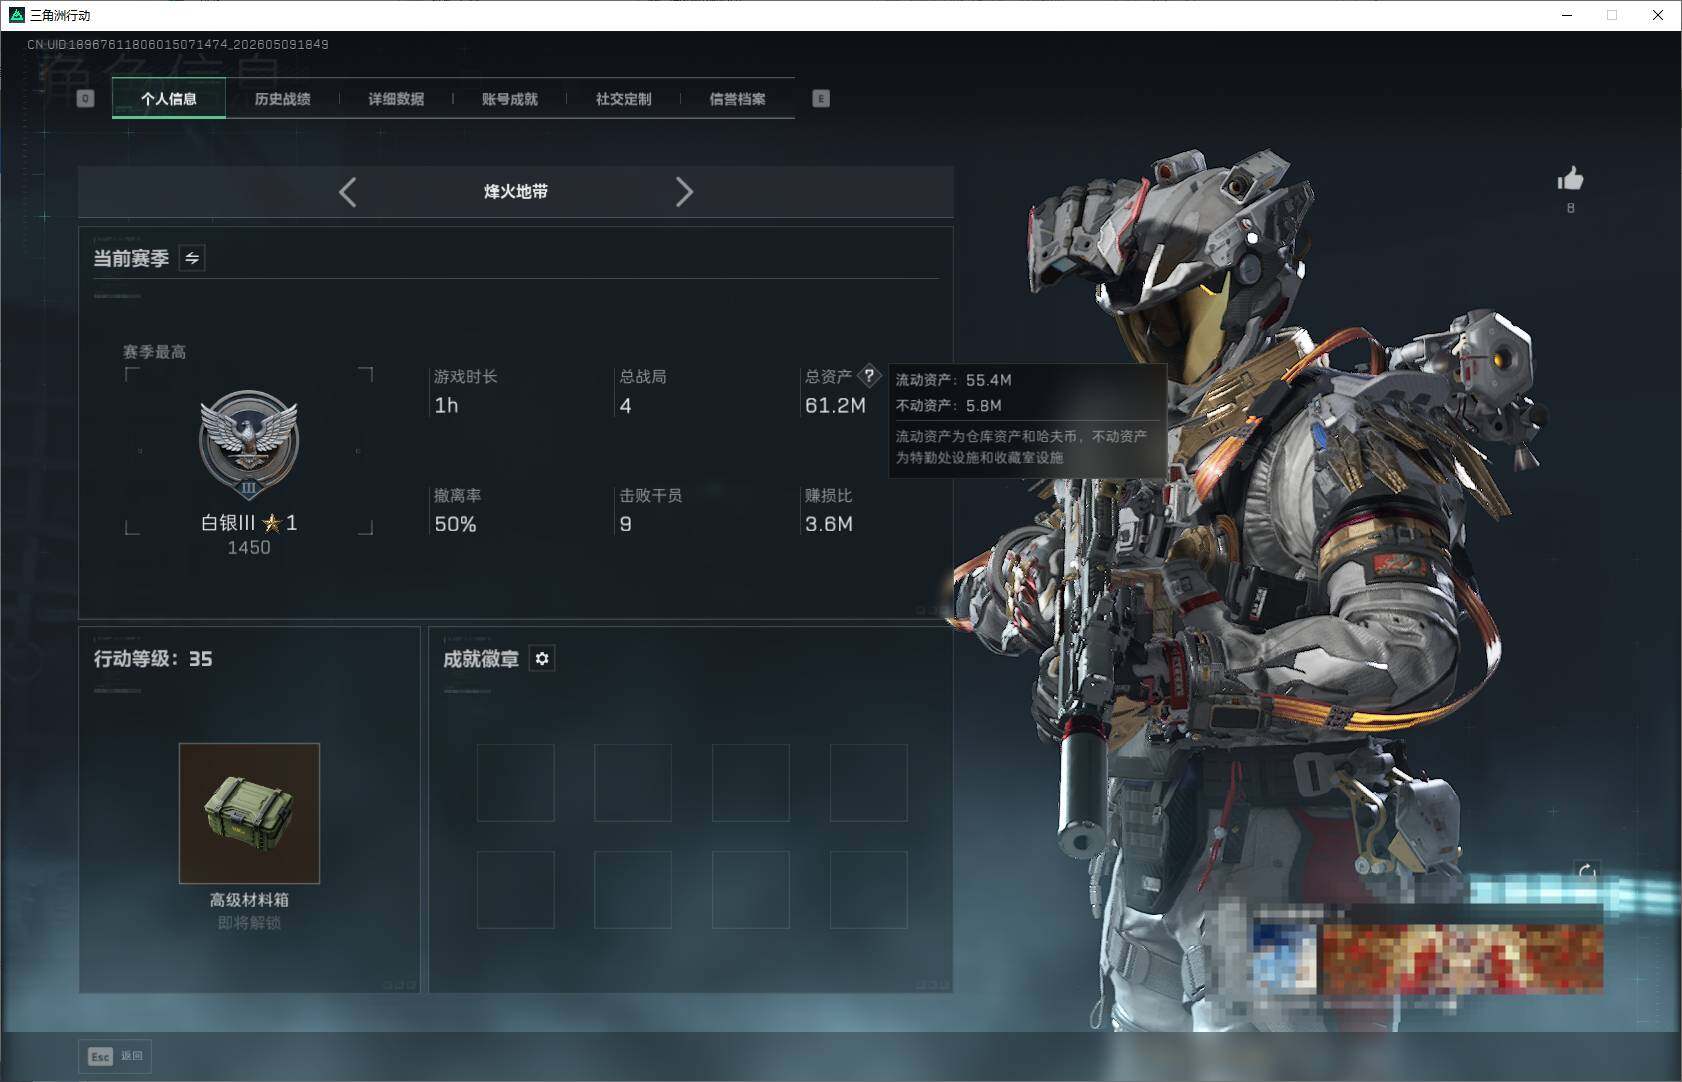Click the CN UID string at top
Image resolution: width=1682 pixels, height=1082 pixels.
(x=178, y=44)
